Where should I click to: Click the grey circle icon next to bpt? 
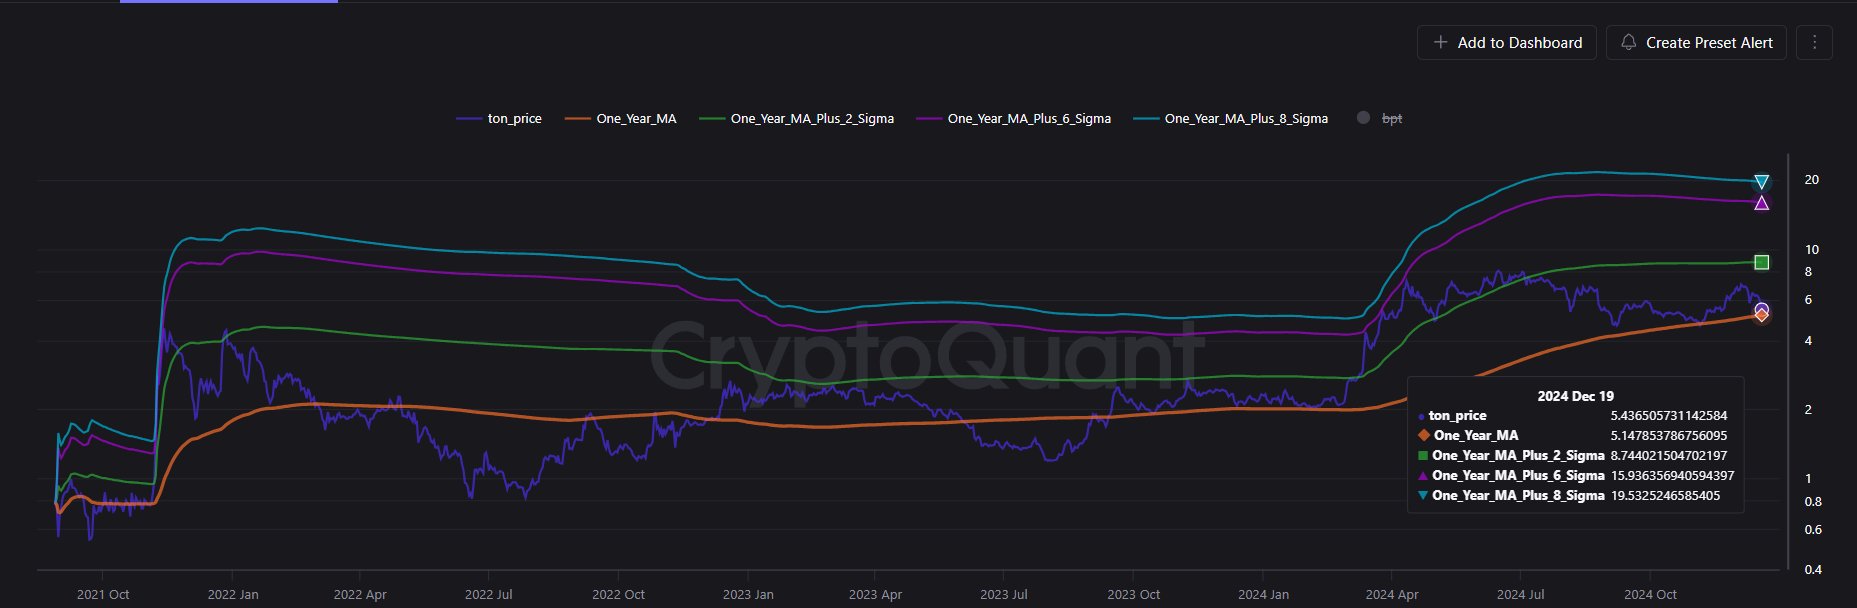pyautogui.click(x=1363, y=118)
